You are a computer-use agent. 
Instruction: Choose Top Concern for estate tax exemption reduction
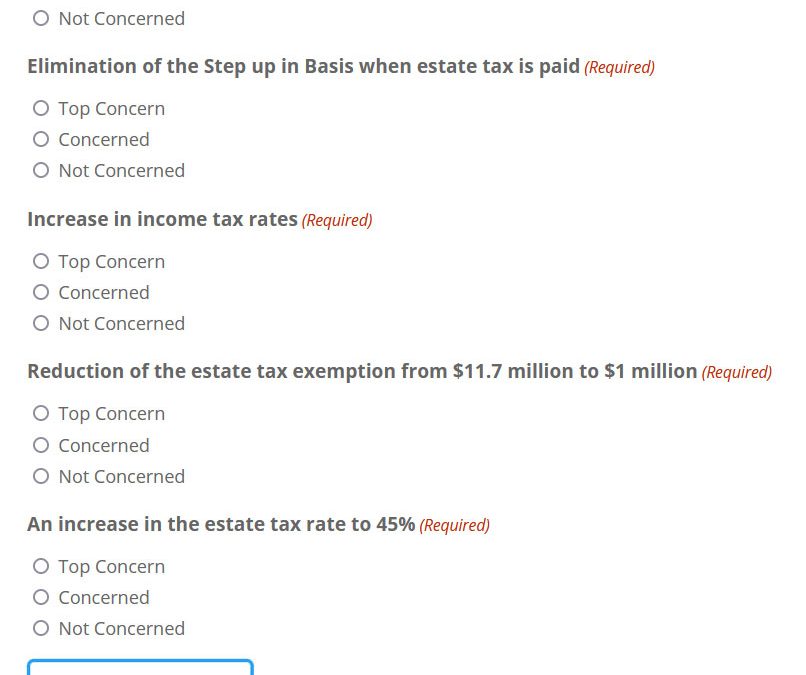click(41, 413)
